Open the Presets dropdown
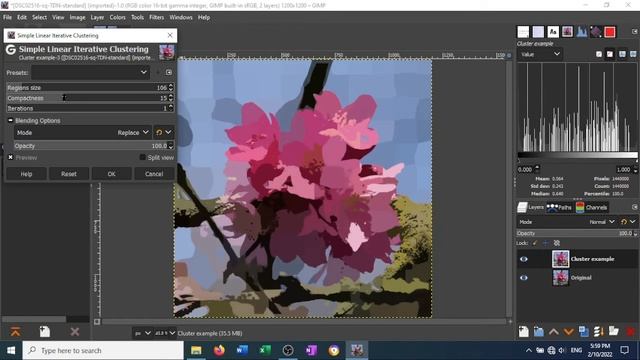640x360 pixels. coord(91,73)
